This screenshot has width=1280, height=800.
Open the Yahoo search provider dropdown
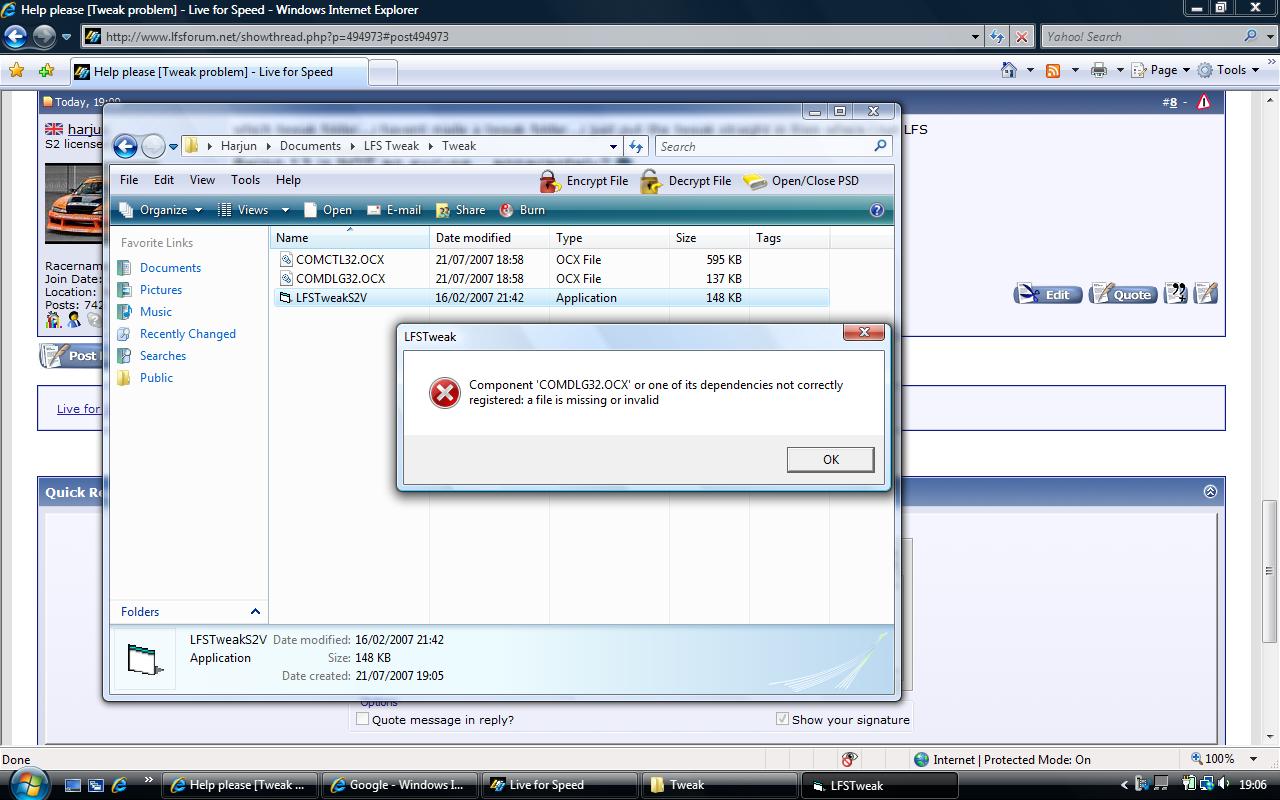coord(1272,37)
